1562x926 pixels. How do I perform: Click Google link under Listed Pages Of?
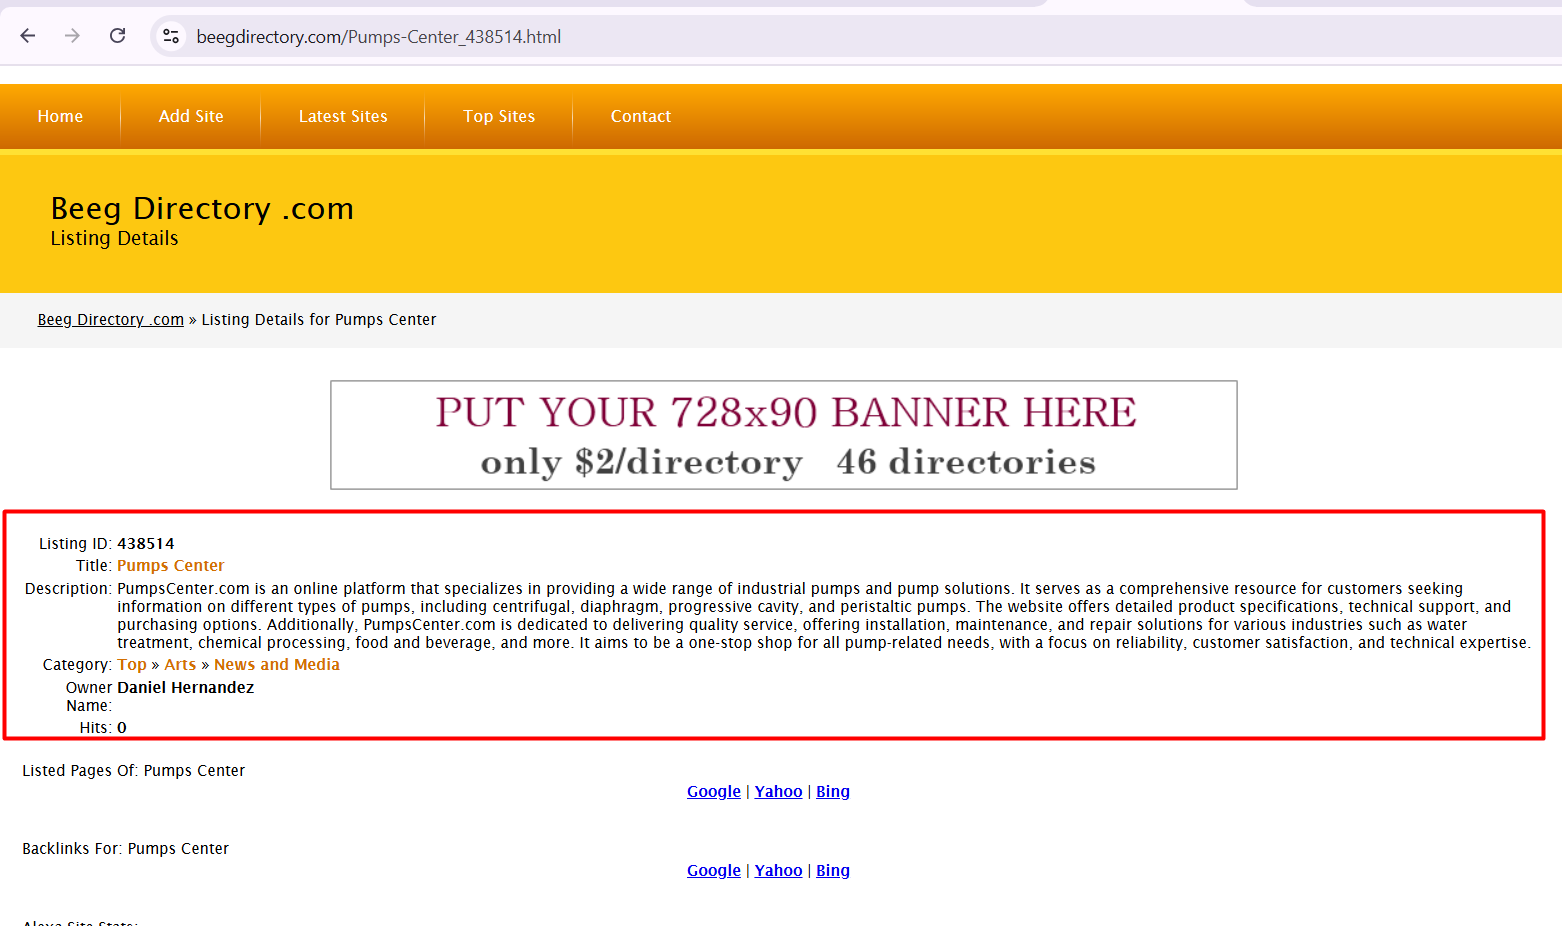coord(714,792)
